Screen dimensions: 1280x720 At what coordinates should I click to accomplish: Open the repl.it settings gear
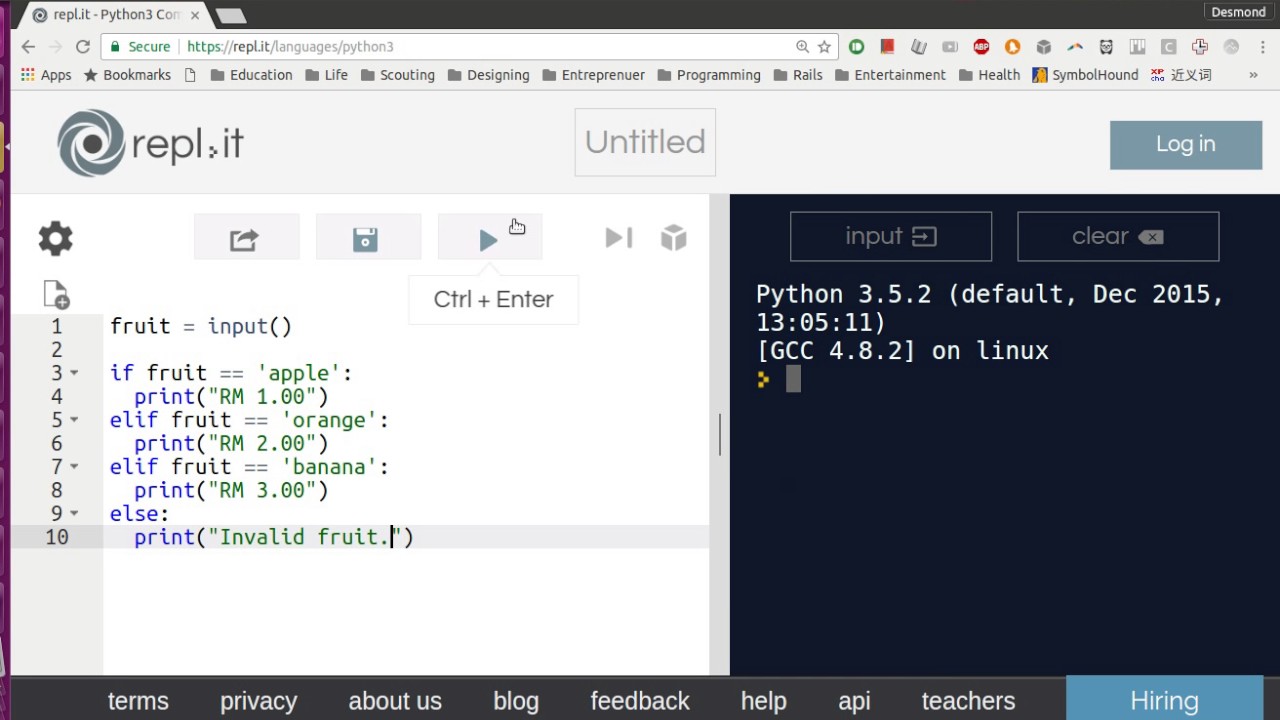pyautogui.click(x=56, y=239)
